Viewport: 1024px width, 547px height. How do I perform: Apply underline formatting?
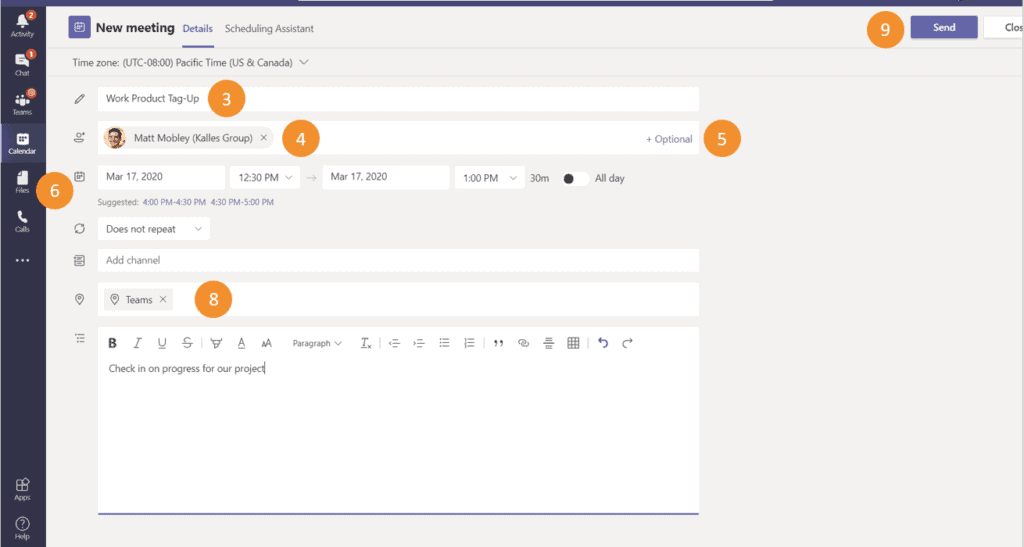pyautogui.click(x=162, y=343)
